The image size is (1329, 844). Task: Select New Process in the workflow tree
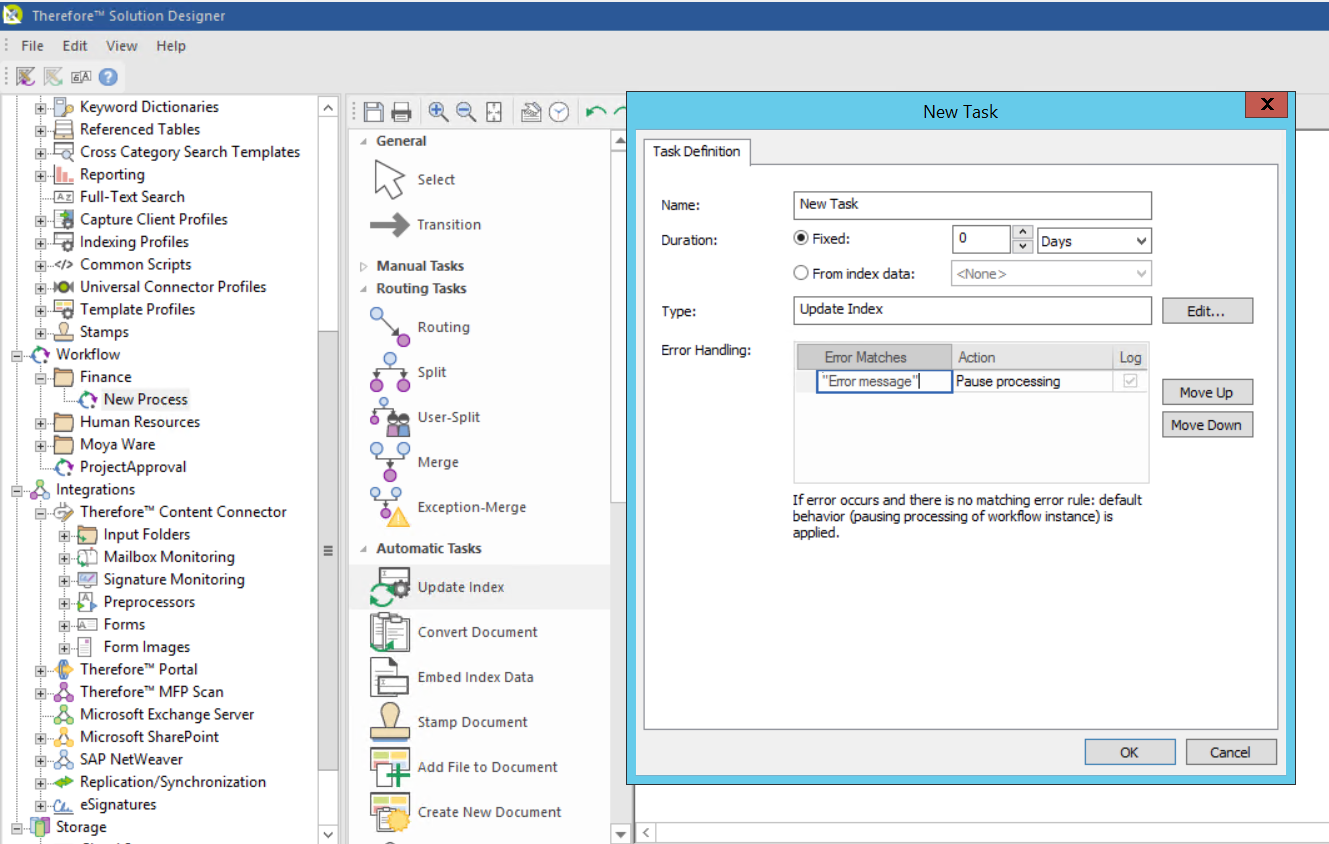pos(145,399)
